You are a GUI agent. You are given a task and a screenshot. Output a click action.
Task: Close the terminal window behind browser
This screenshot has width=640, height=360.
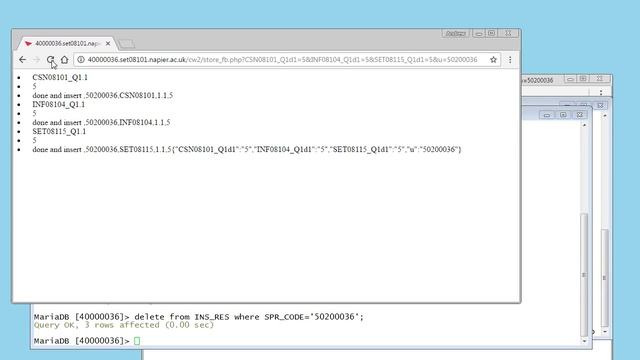coord(580,116)
